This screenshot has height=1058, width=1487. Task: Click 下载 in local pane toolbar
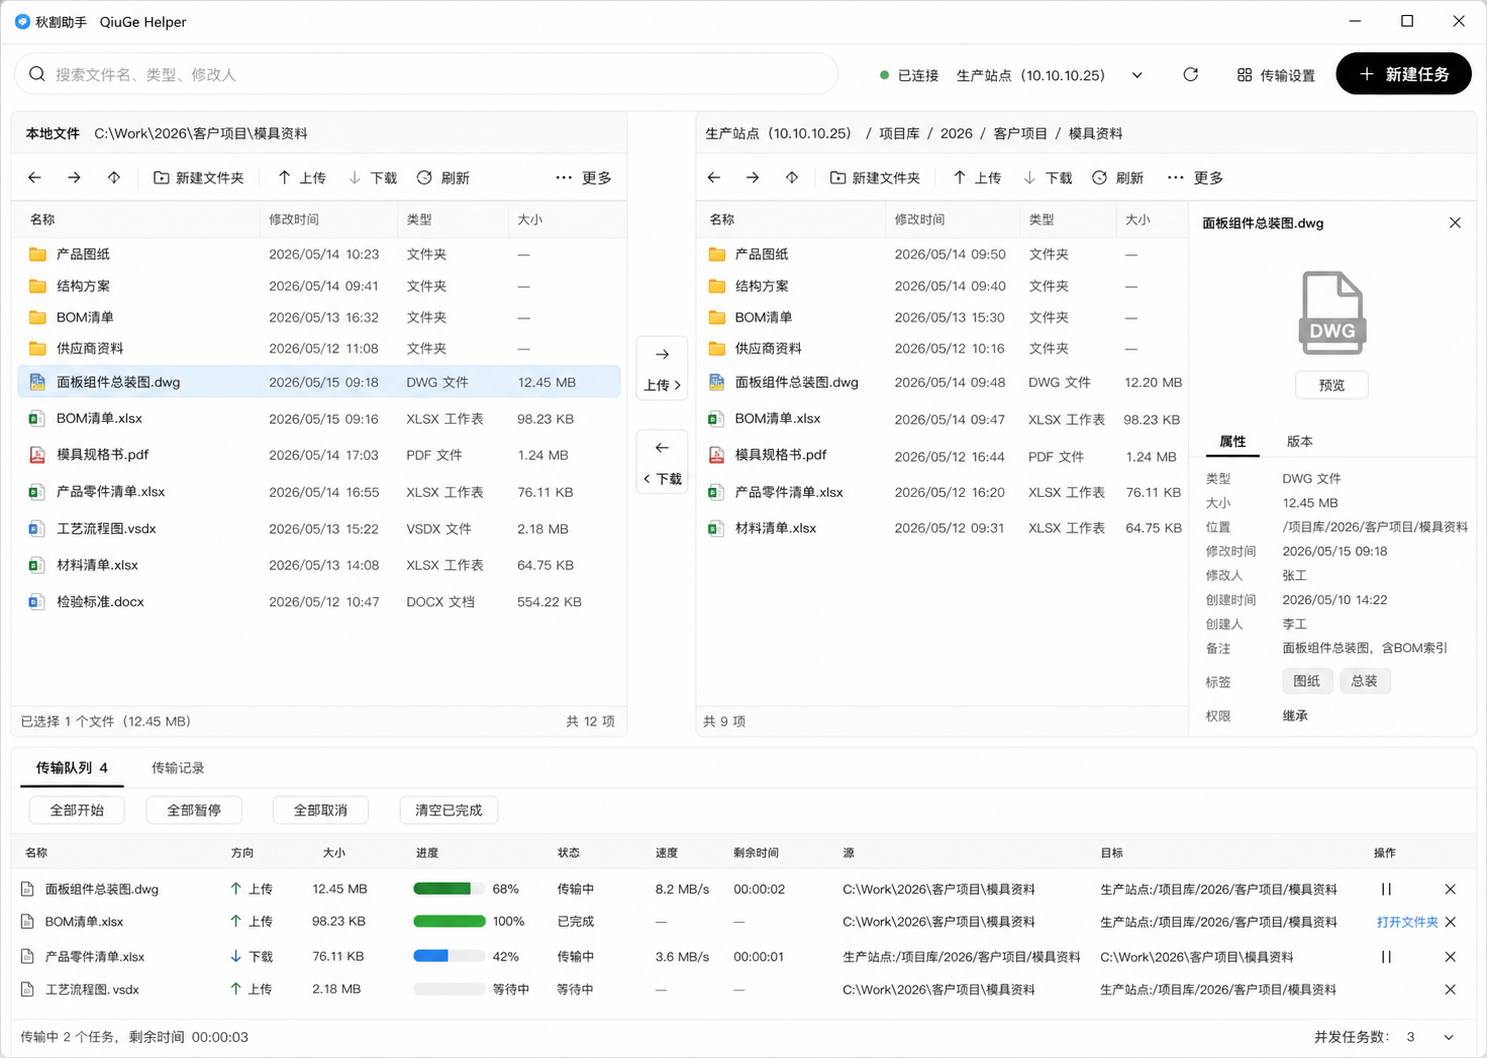click(x=372, y=177)
